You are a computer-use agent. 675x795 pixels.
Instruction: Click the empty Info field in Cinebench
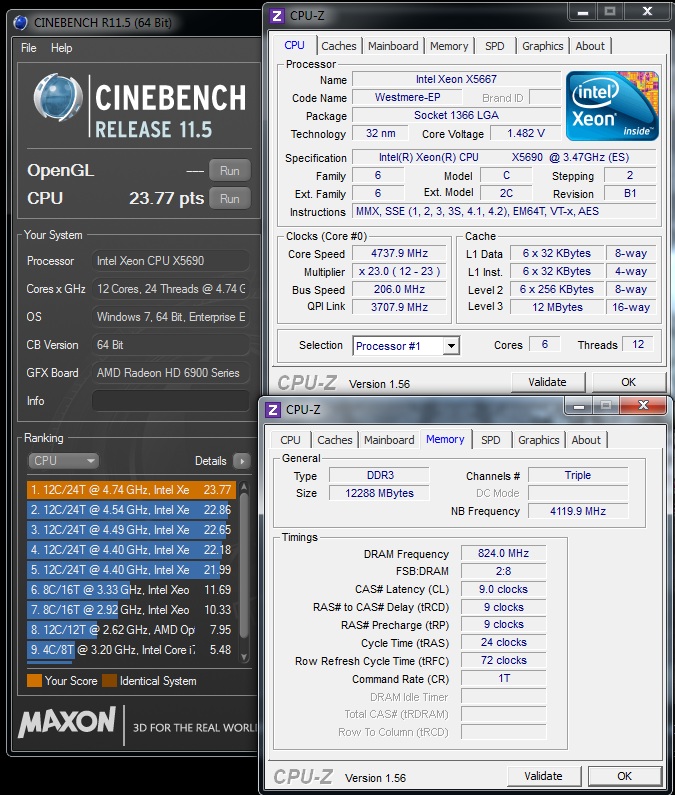[x=170, y=401]
